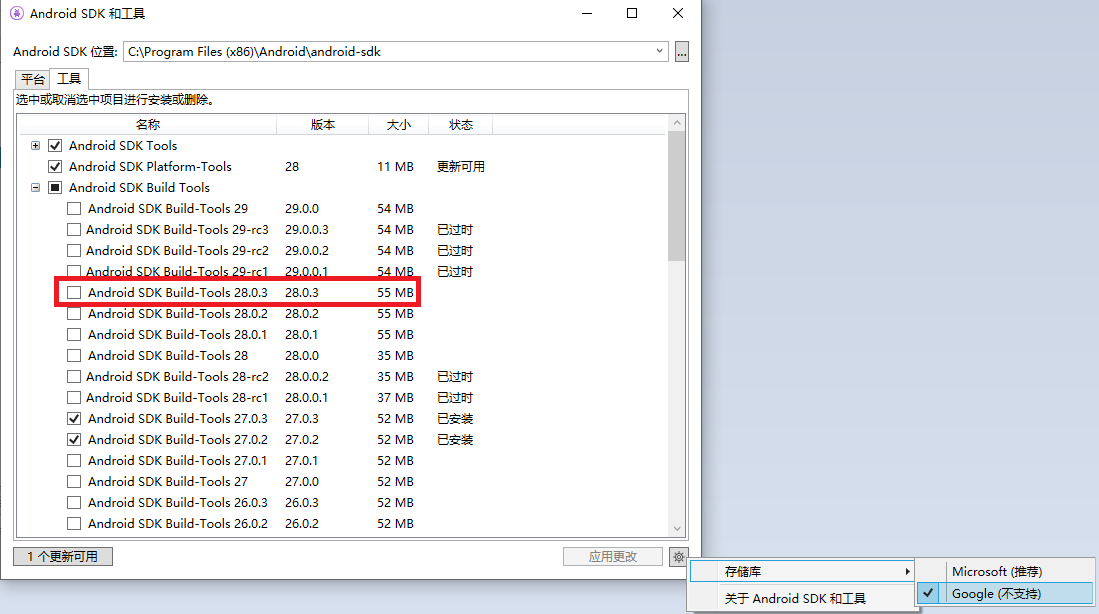Check Build-Tools 28-rc1 checkbox

74,398
